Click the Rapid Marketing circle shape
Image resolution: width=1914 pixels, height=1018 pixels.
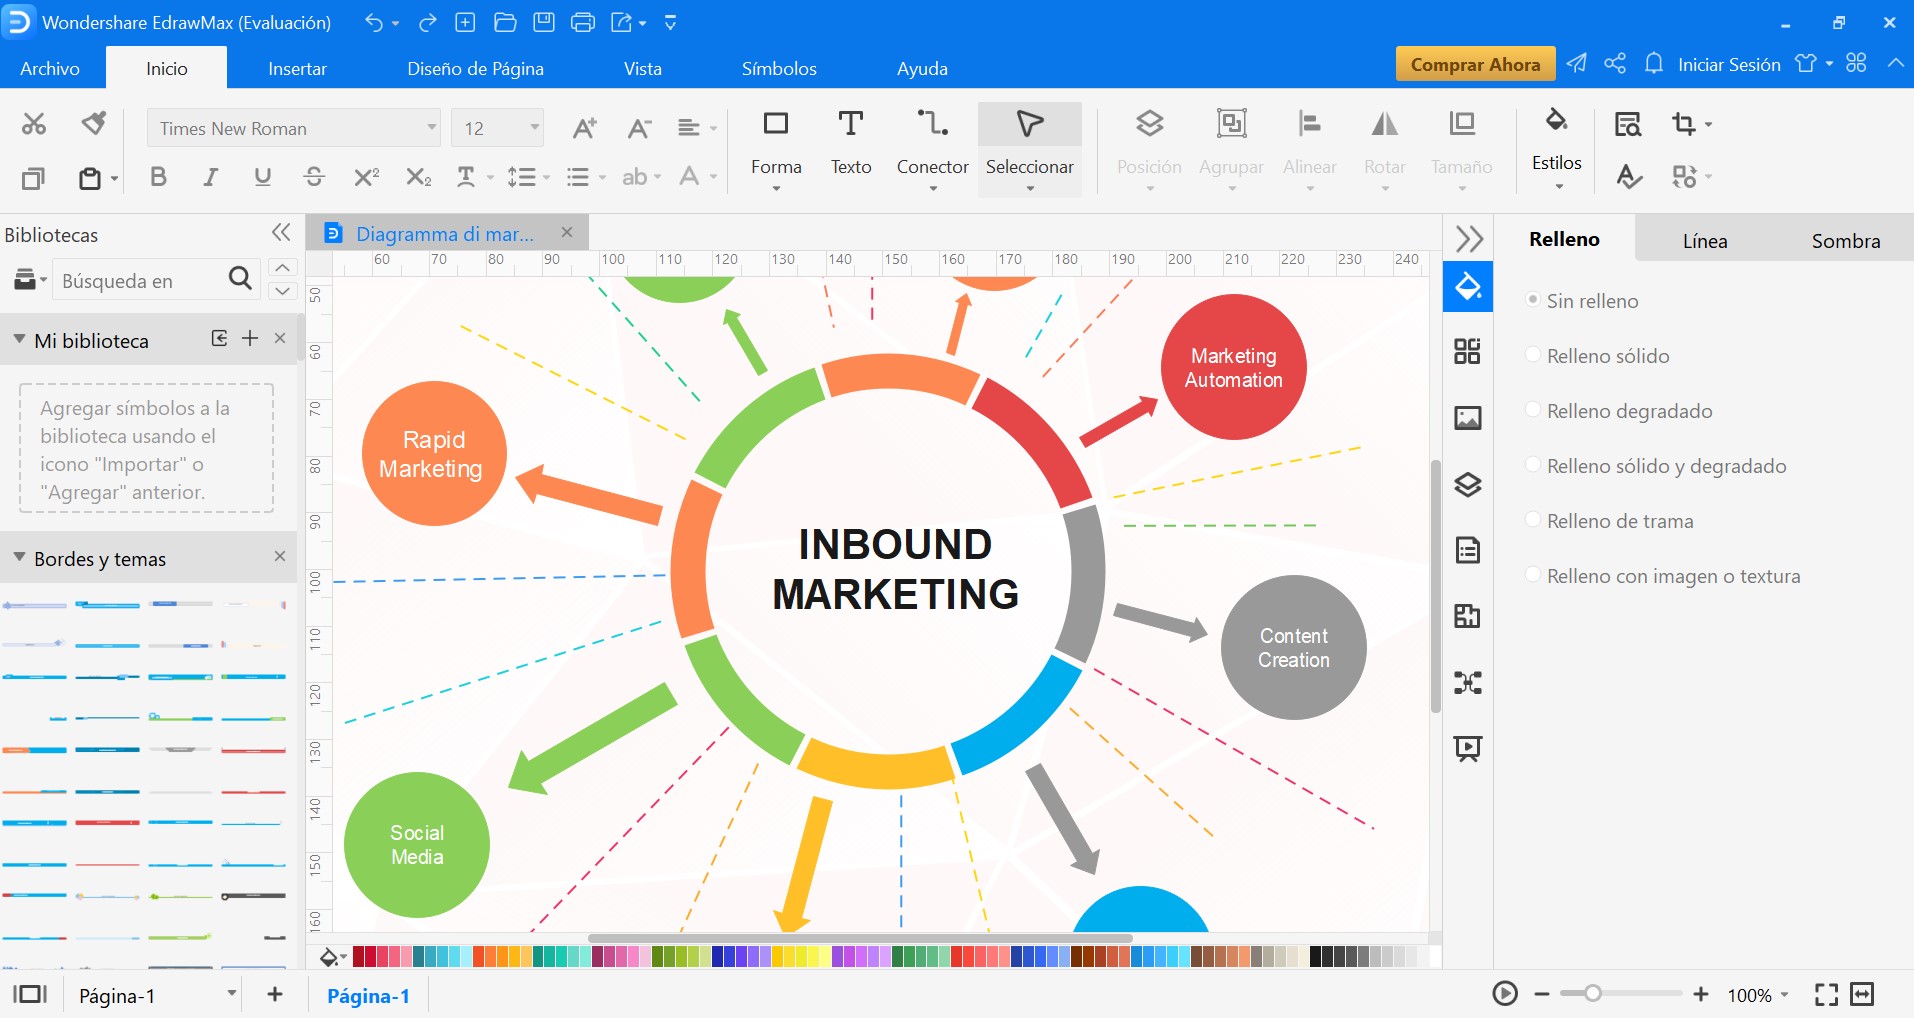click(x=434, y=453)
